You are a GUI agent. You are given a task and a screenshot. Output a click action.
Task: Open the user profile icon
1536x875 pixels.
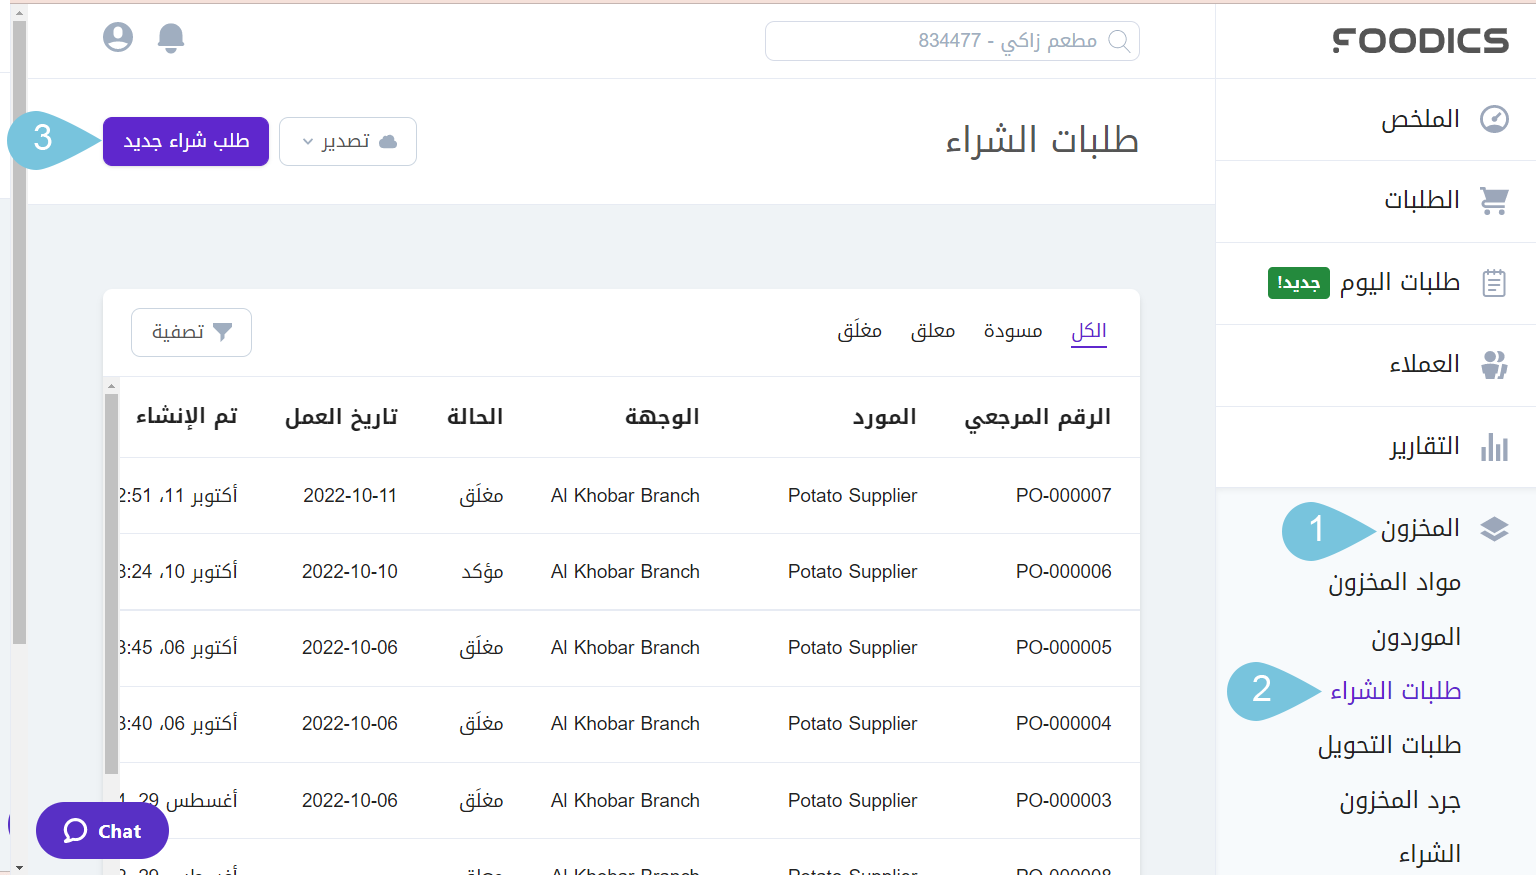118,37
